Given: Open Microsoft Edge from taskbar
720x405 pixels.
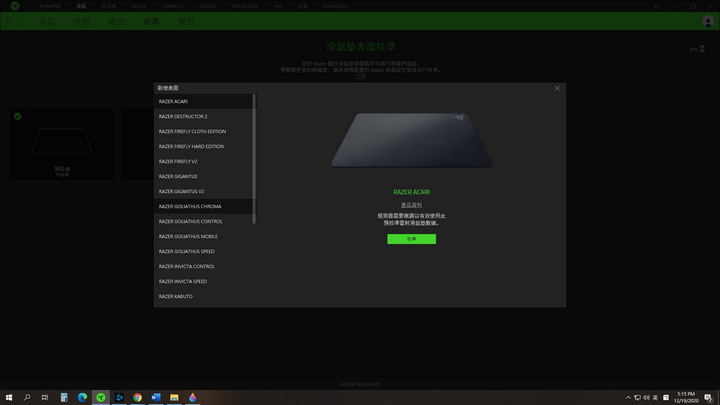Looking at the screenshot, I should (x=82, y=397).
